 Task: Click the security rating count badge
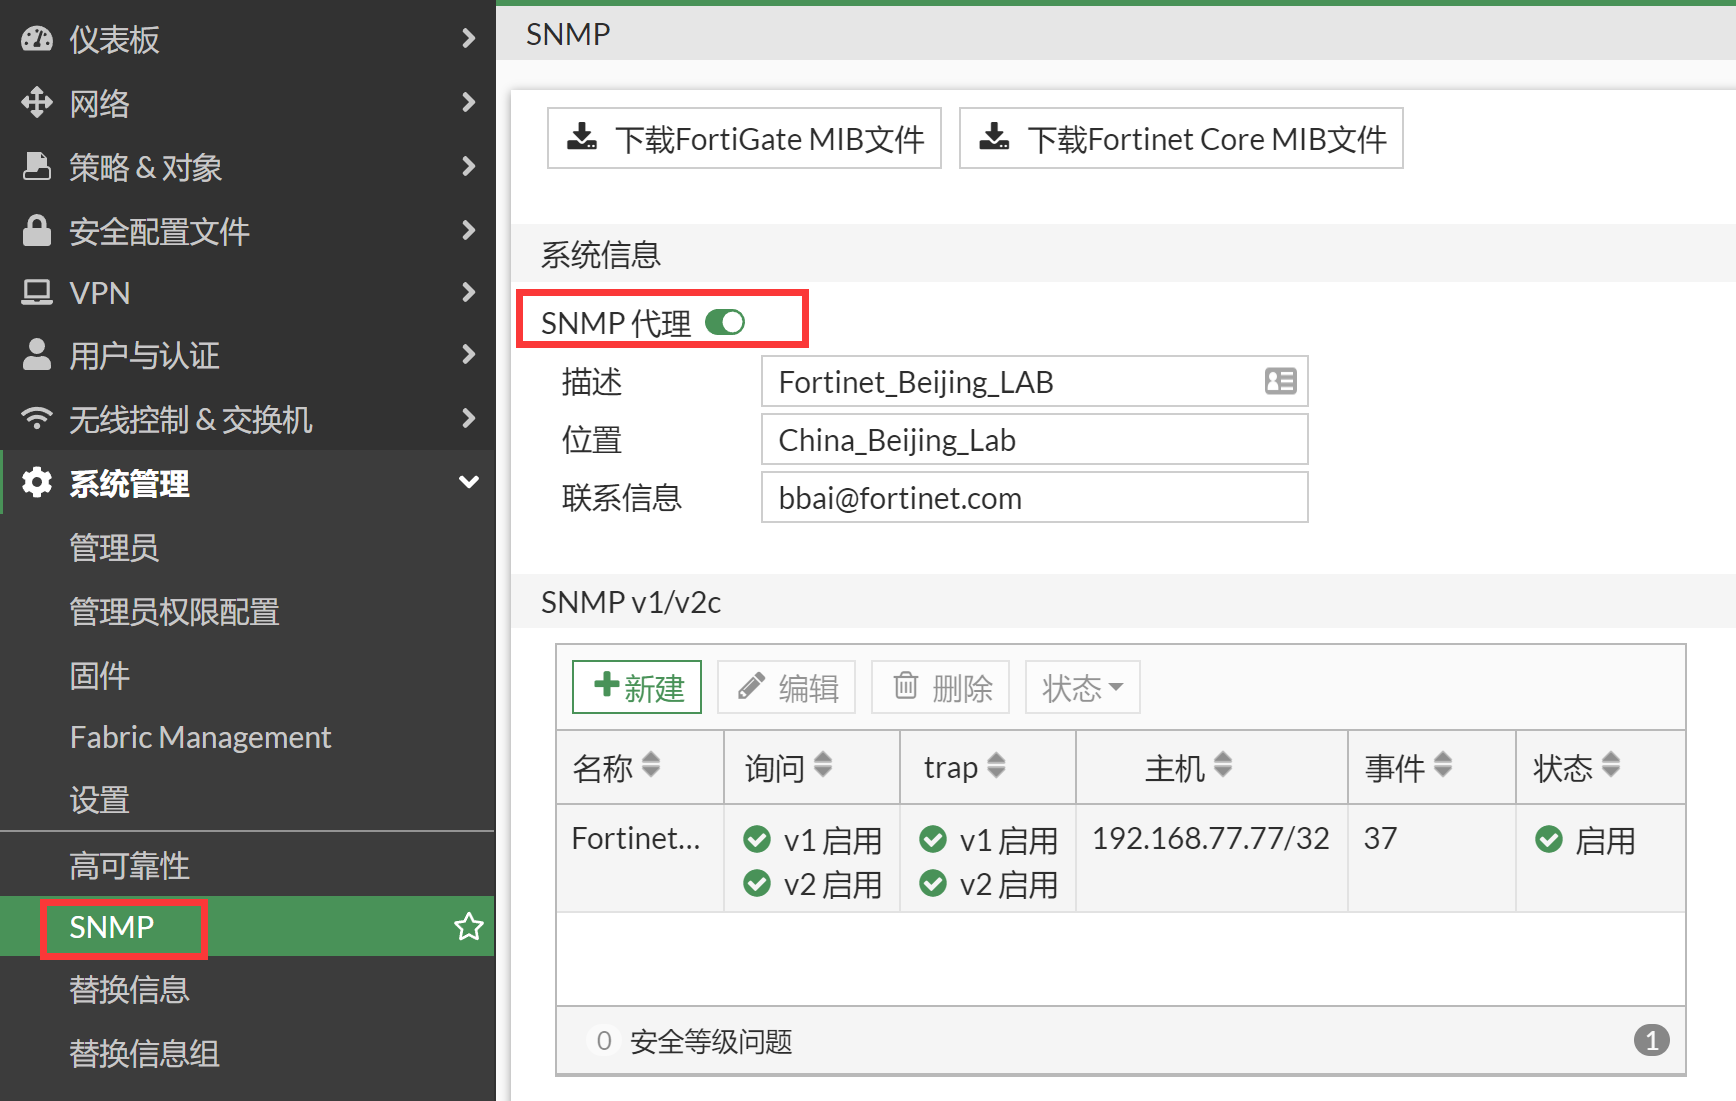(x=1651, y=1041)
